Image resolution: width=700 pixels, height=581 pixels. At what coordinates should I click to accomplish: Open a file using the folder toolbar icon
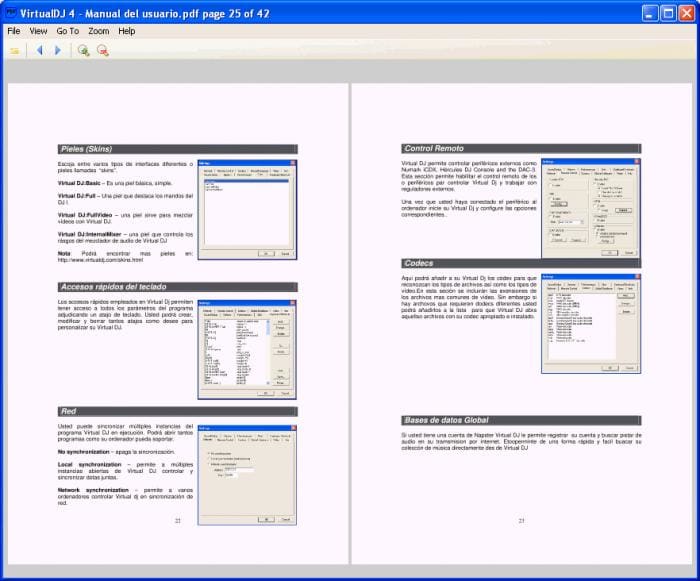15,51
